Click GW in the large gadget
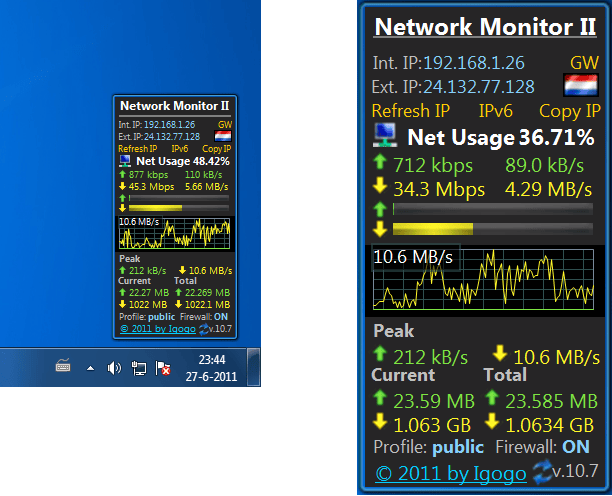This screenshot has height=496, width=612. tap(584, 63)
